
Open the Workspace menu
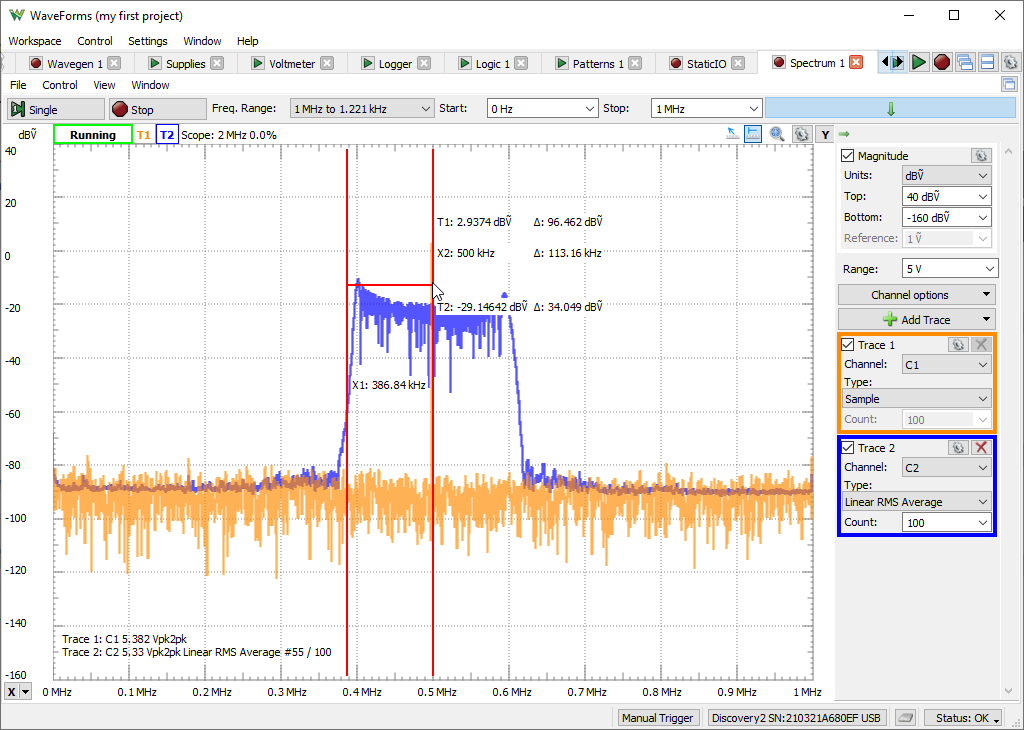pos(35,40)
